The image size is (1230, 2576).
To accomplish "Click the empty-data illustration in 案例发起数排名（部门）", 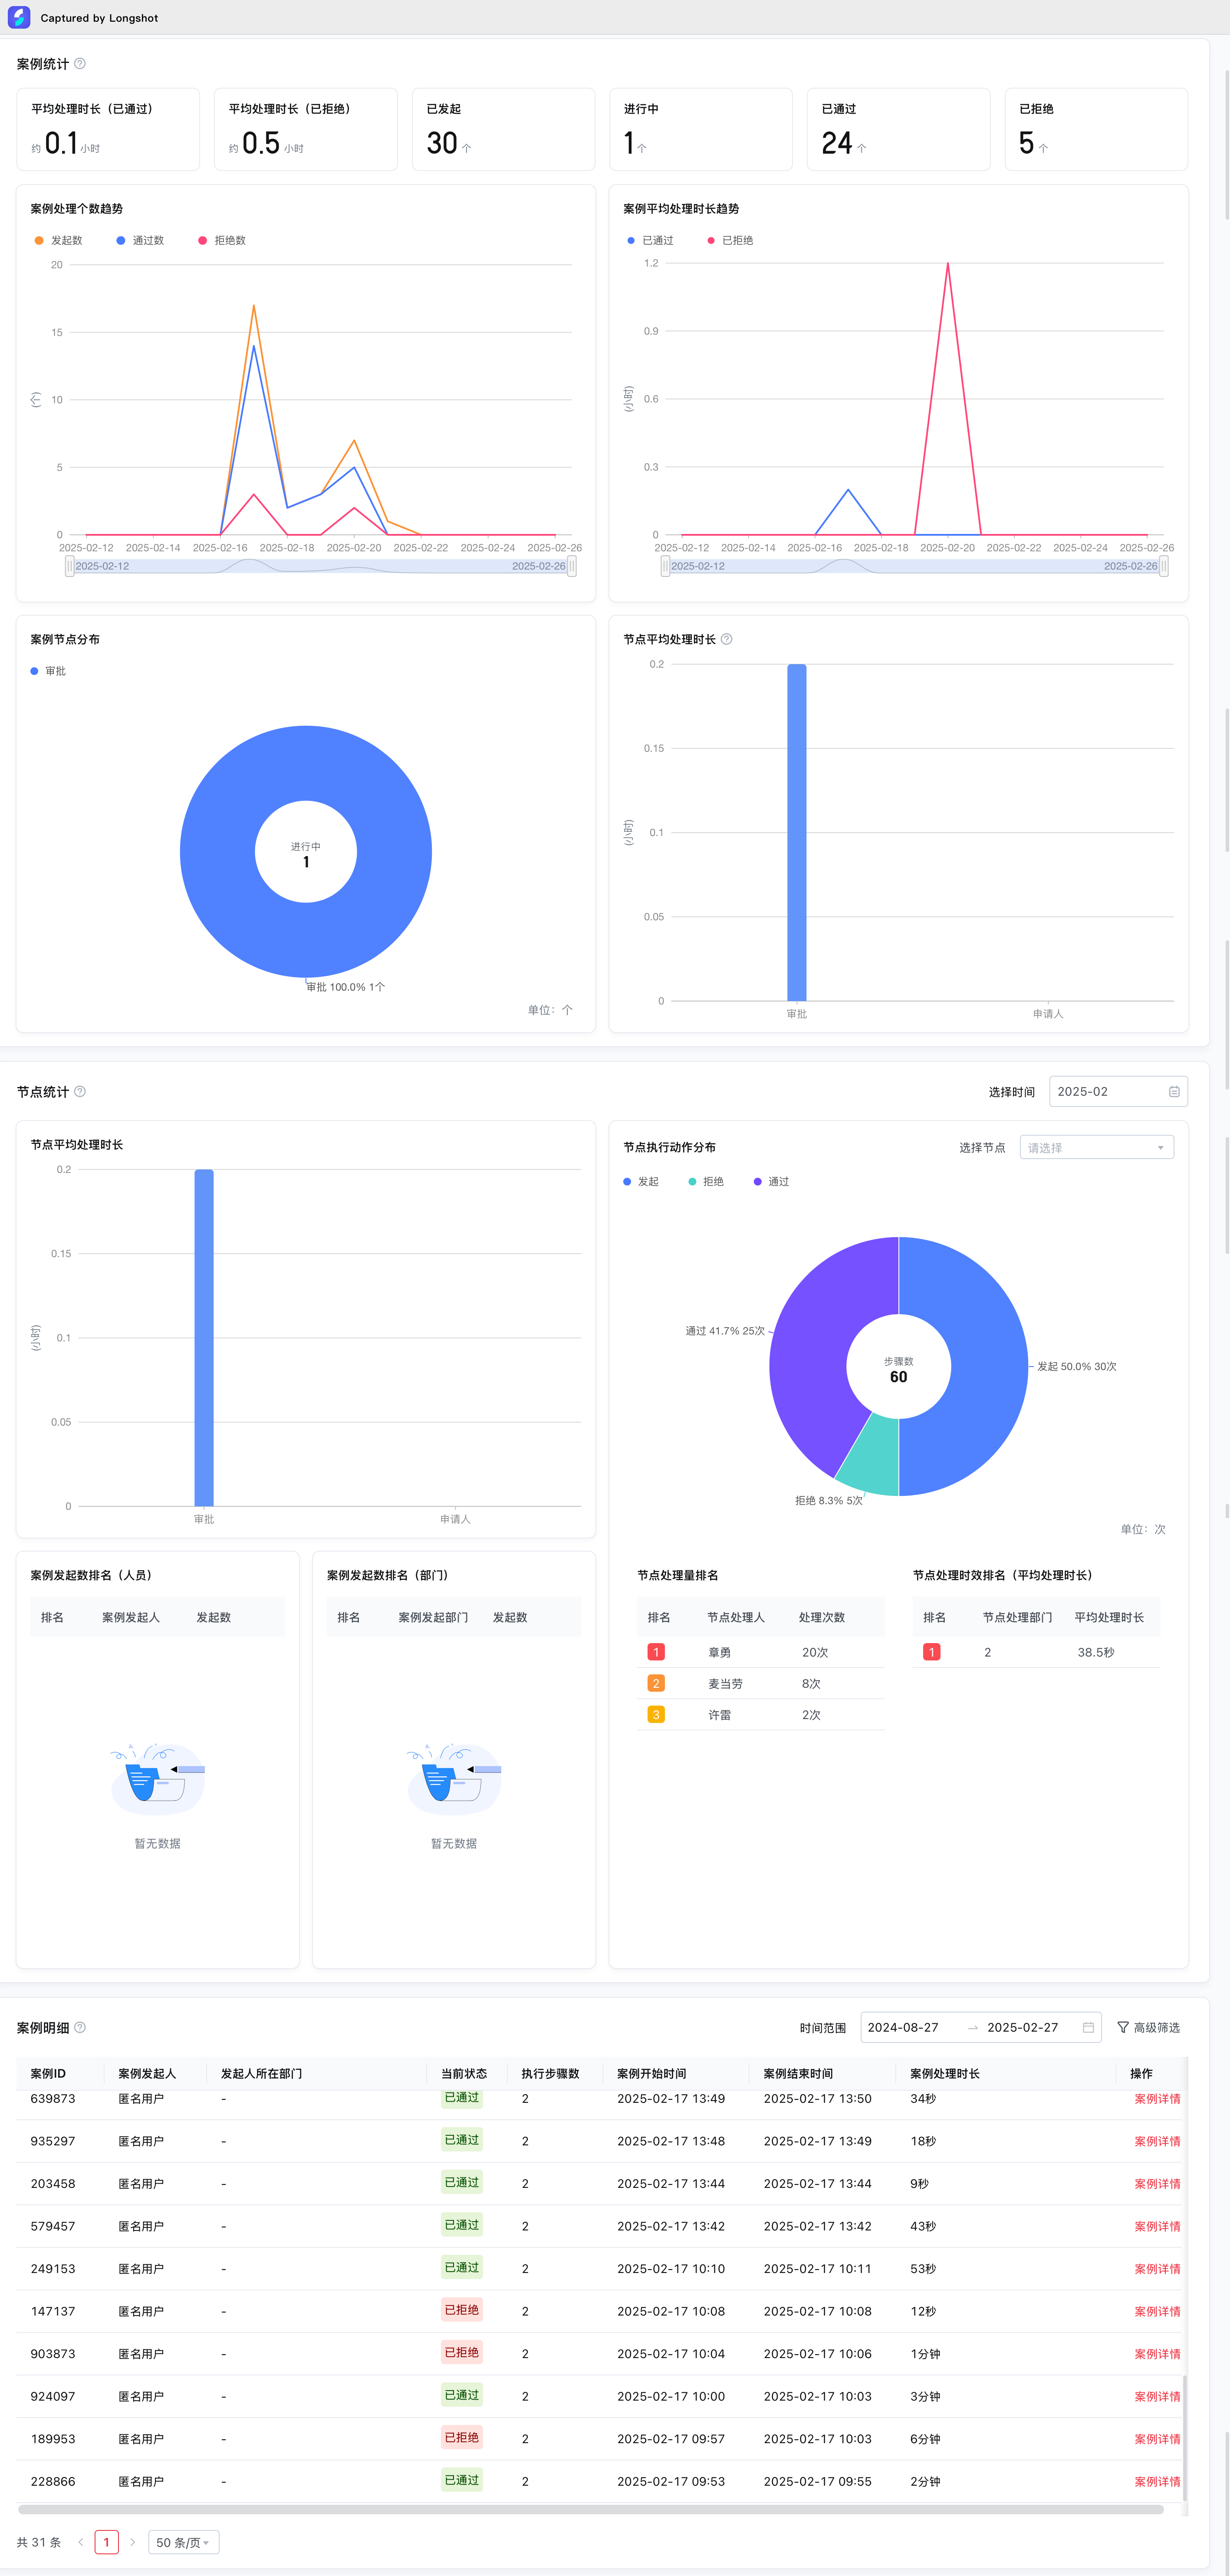I will point(454,1778).
